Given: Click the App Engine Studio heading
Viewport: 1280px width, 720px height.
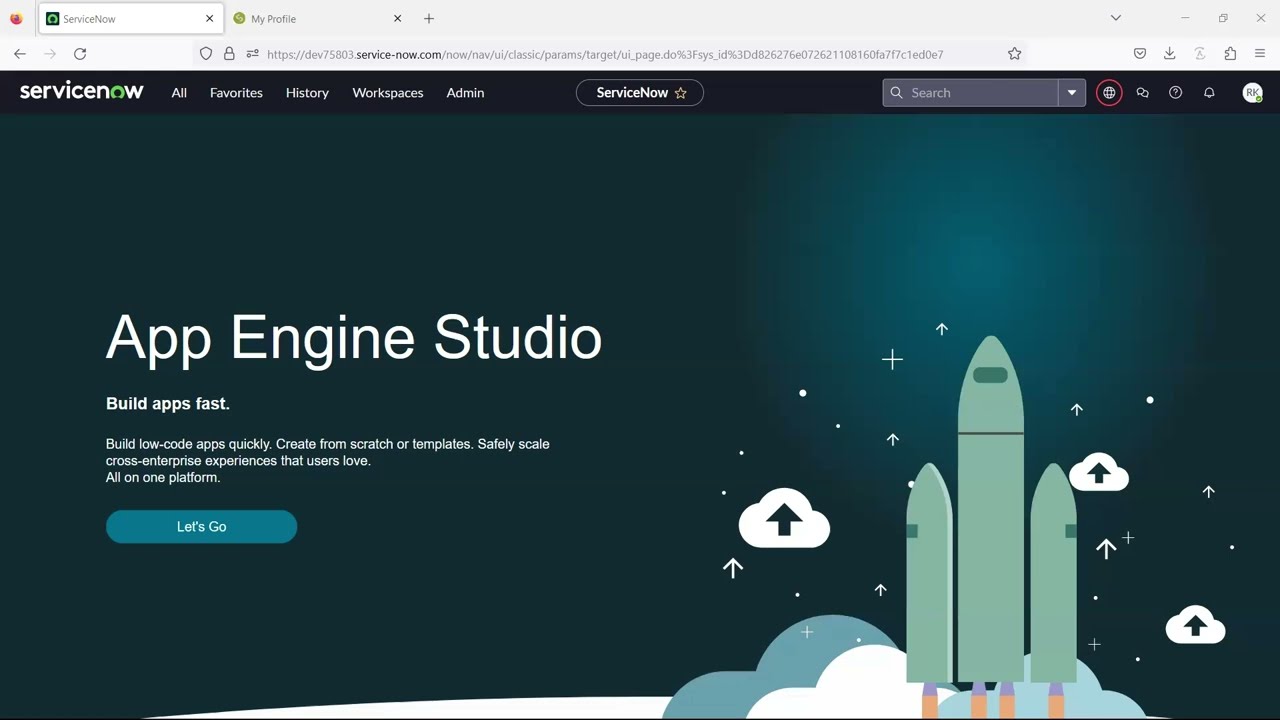Looking at the screenshot, I should click(354, 338).
